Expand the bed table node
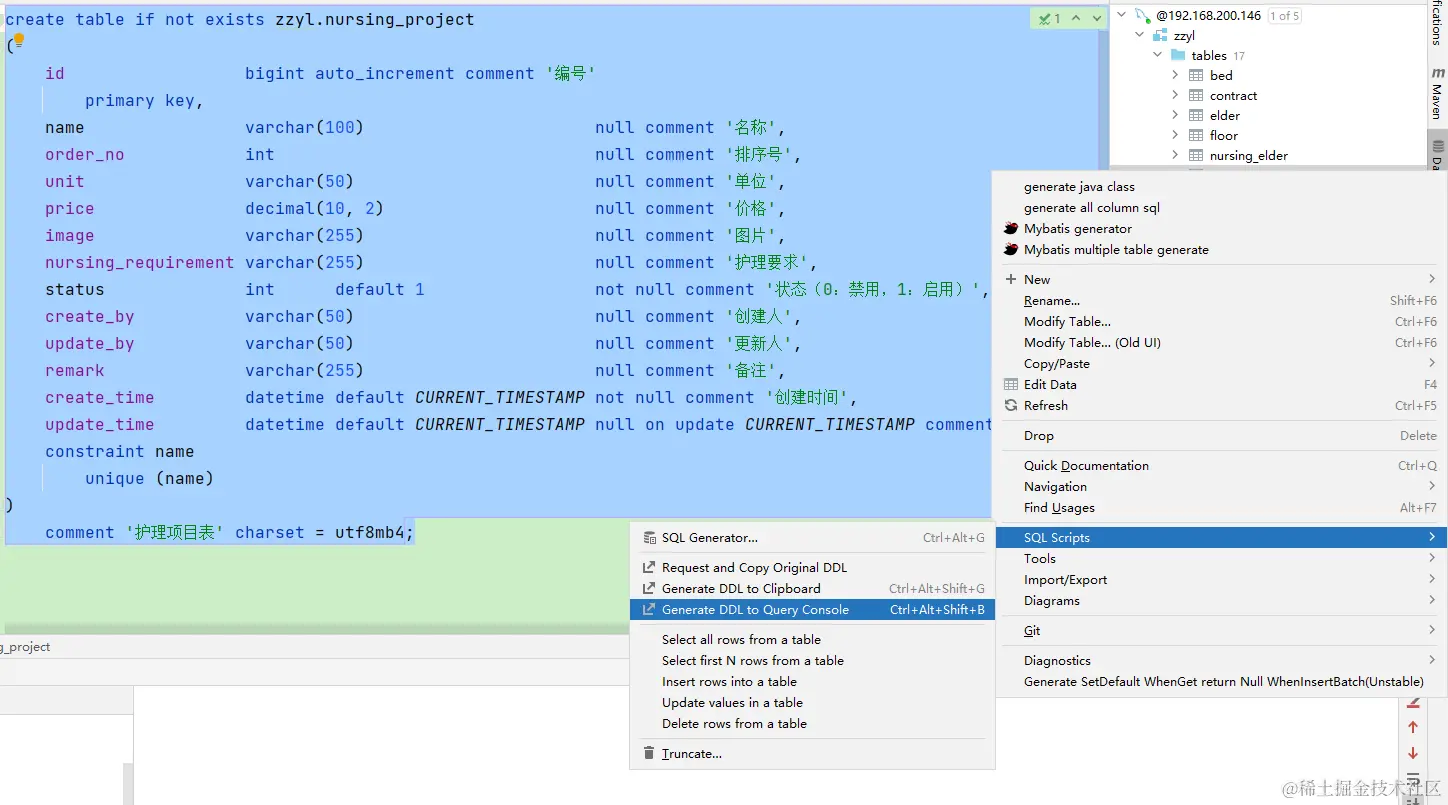This screenshot has height=805, width=1448. click(1175, 76)
